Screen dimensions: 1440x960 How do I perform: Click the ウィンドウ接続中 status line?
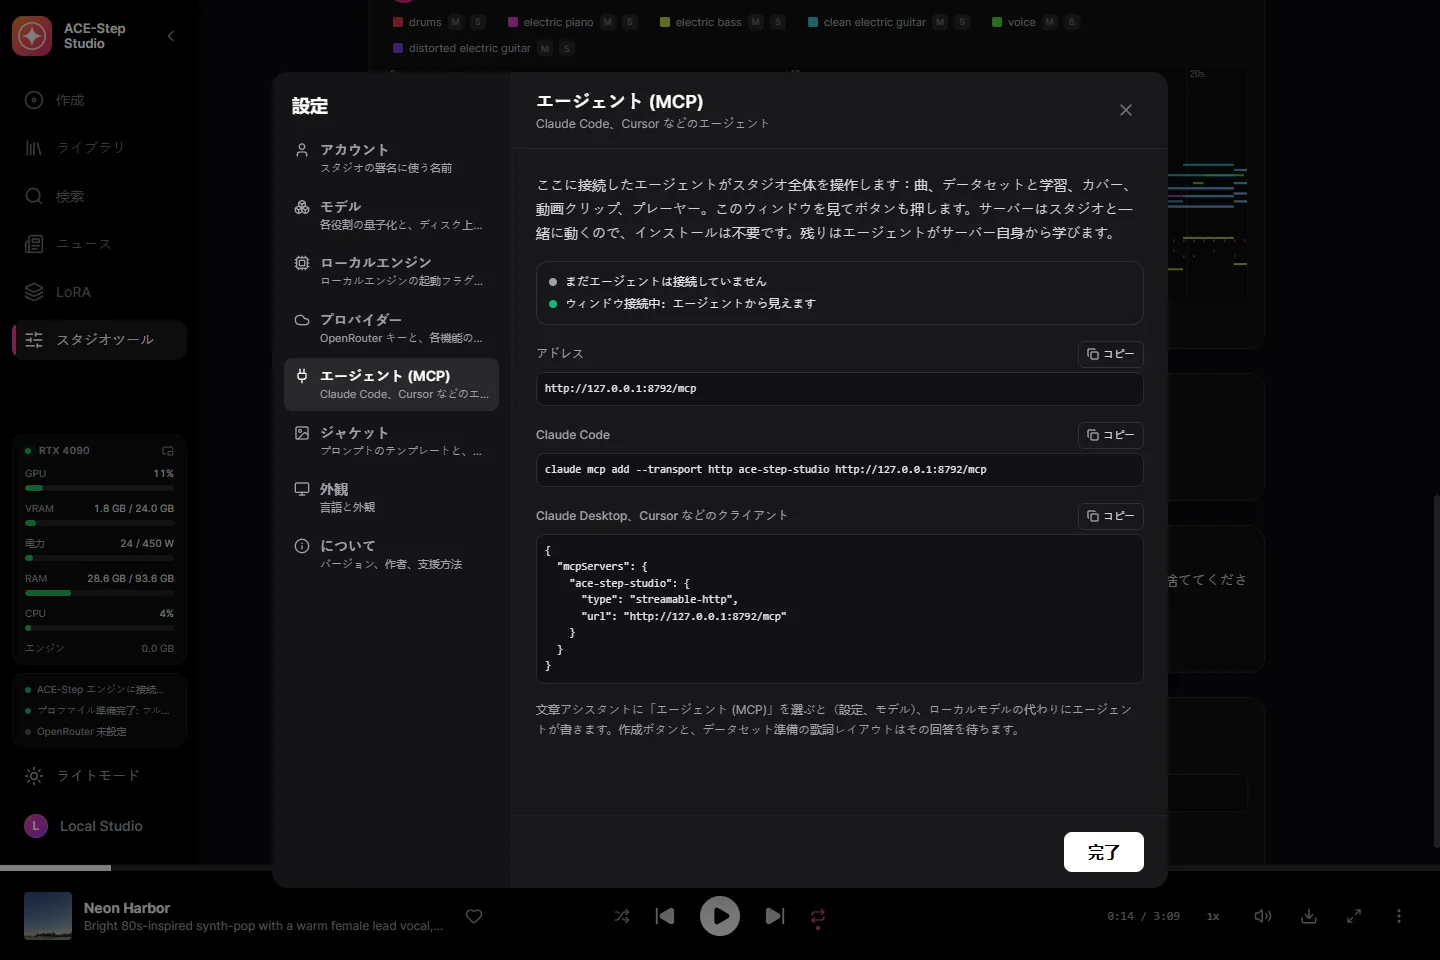(x=682, y=304)
